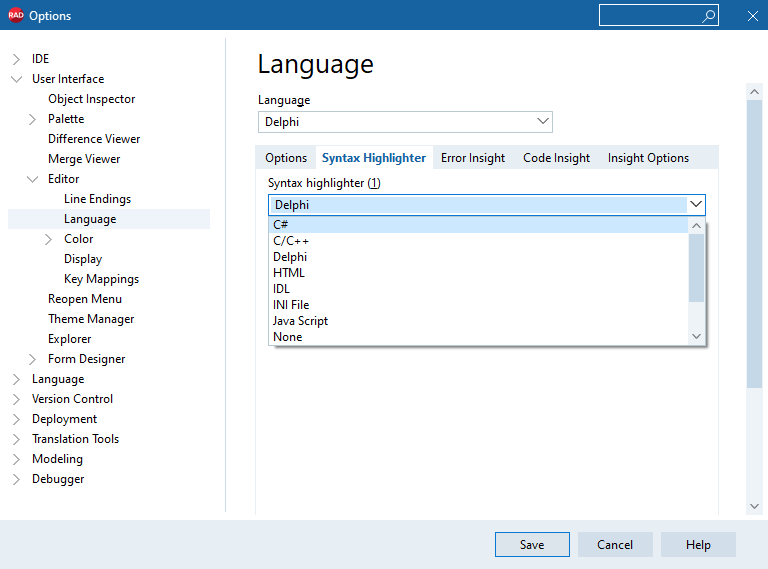
Task: Collapse the Editor tree node
Action: 32,179
